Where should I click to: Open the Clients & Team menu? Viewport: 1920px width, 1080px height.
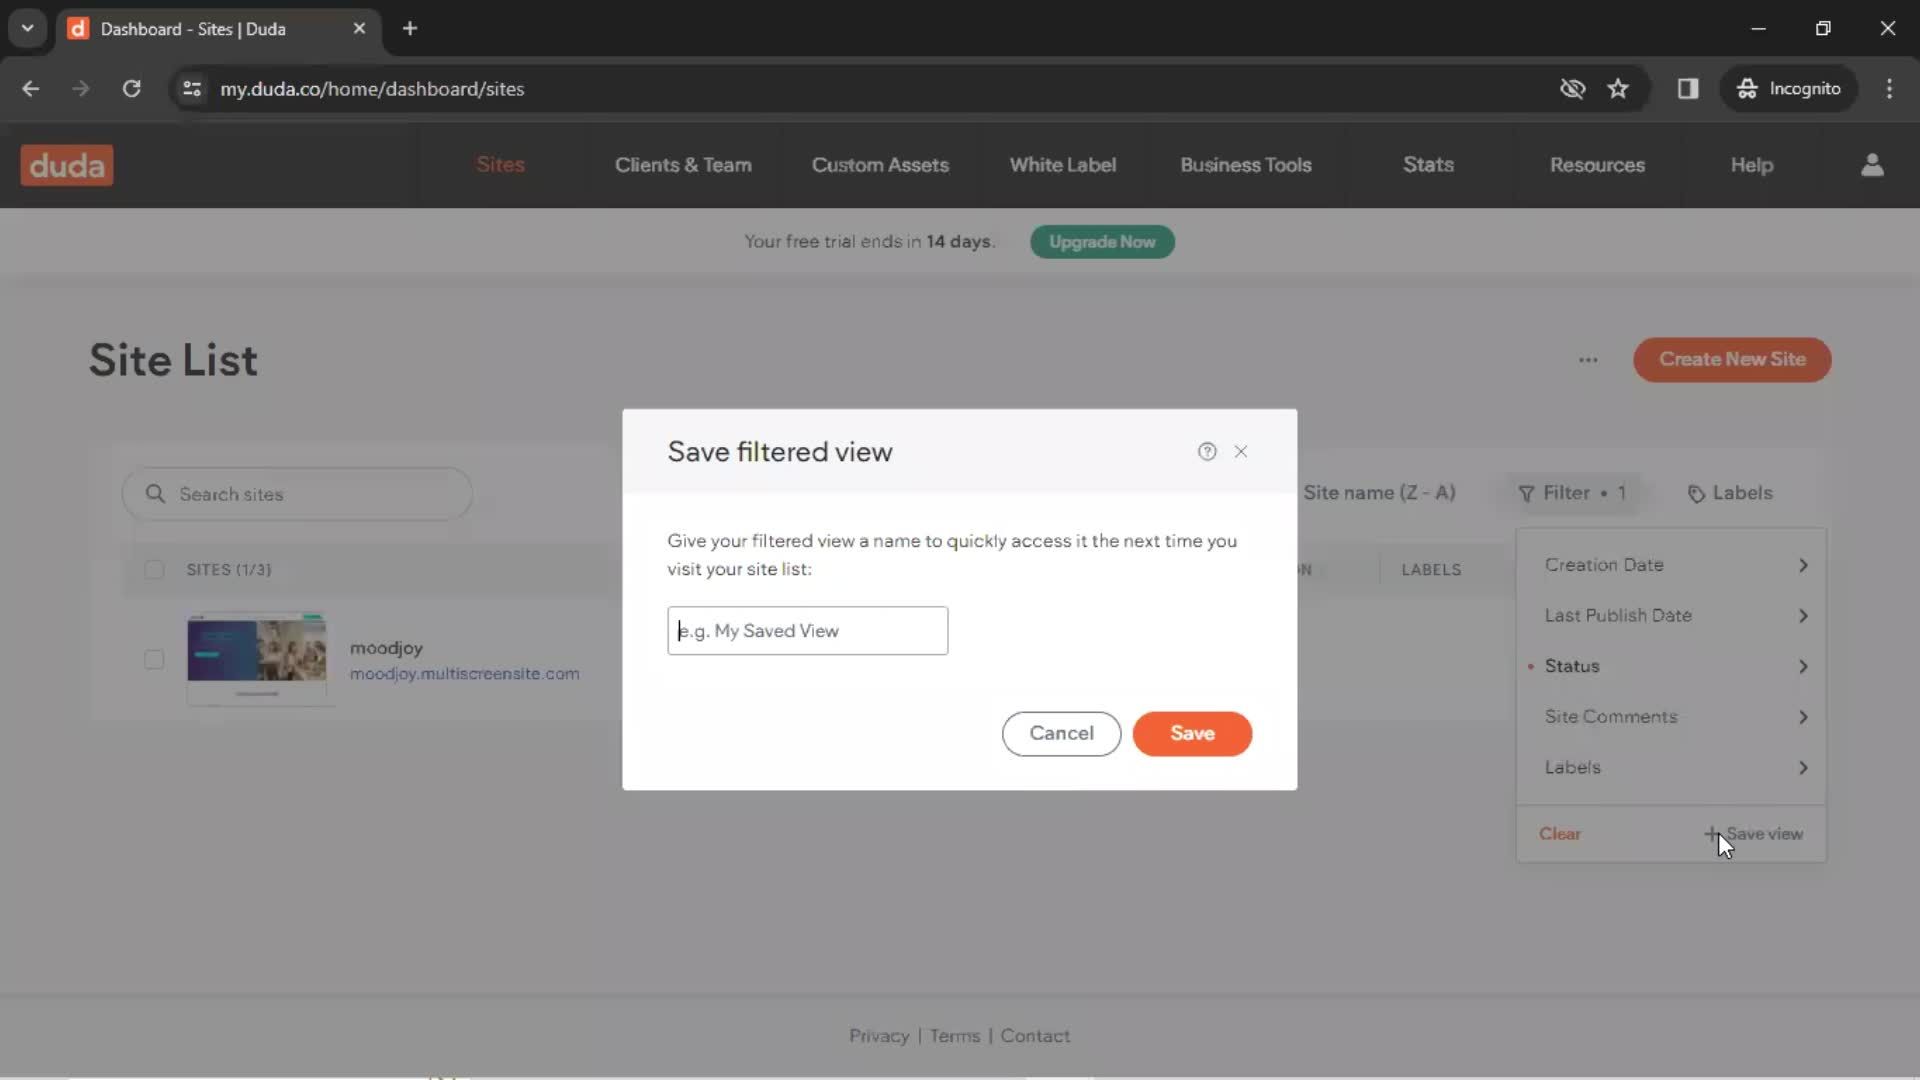click(x=683, y=165)
